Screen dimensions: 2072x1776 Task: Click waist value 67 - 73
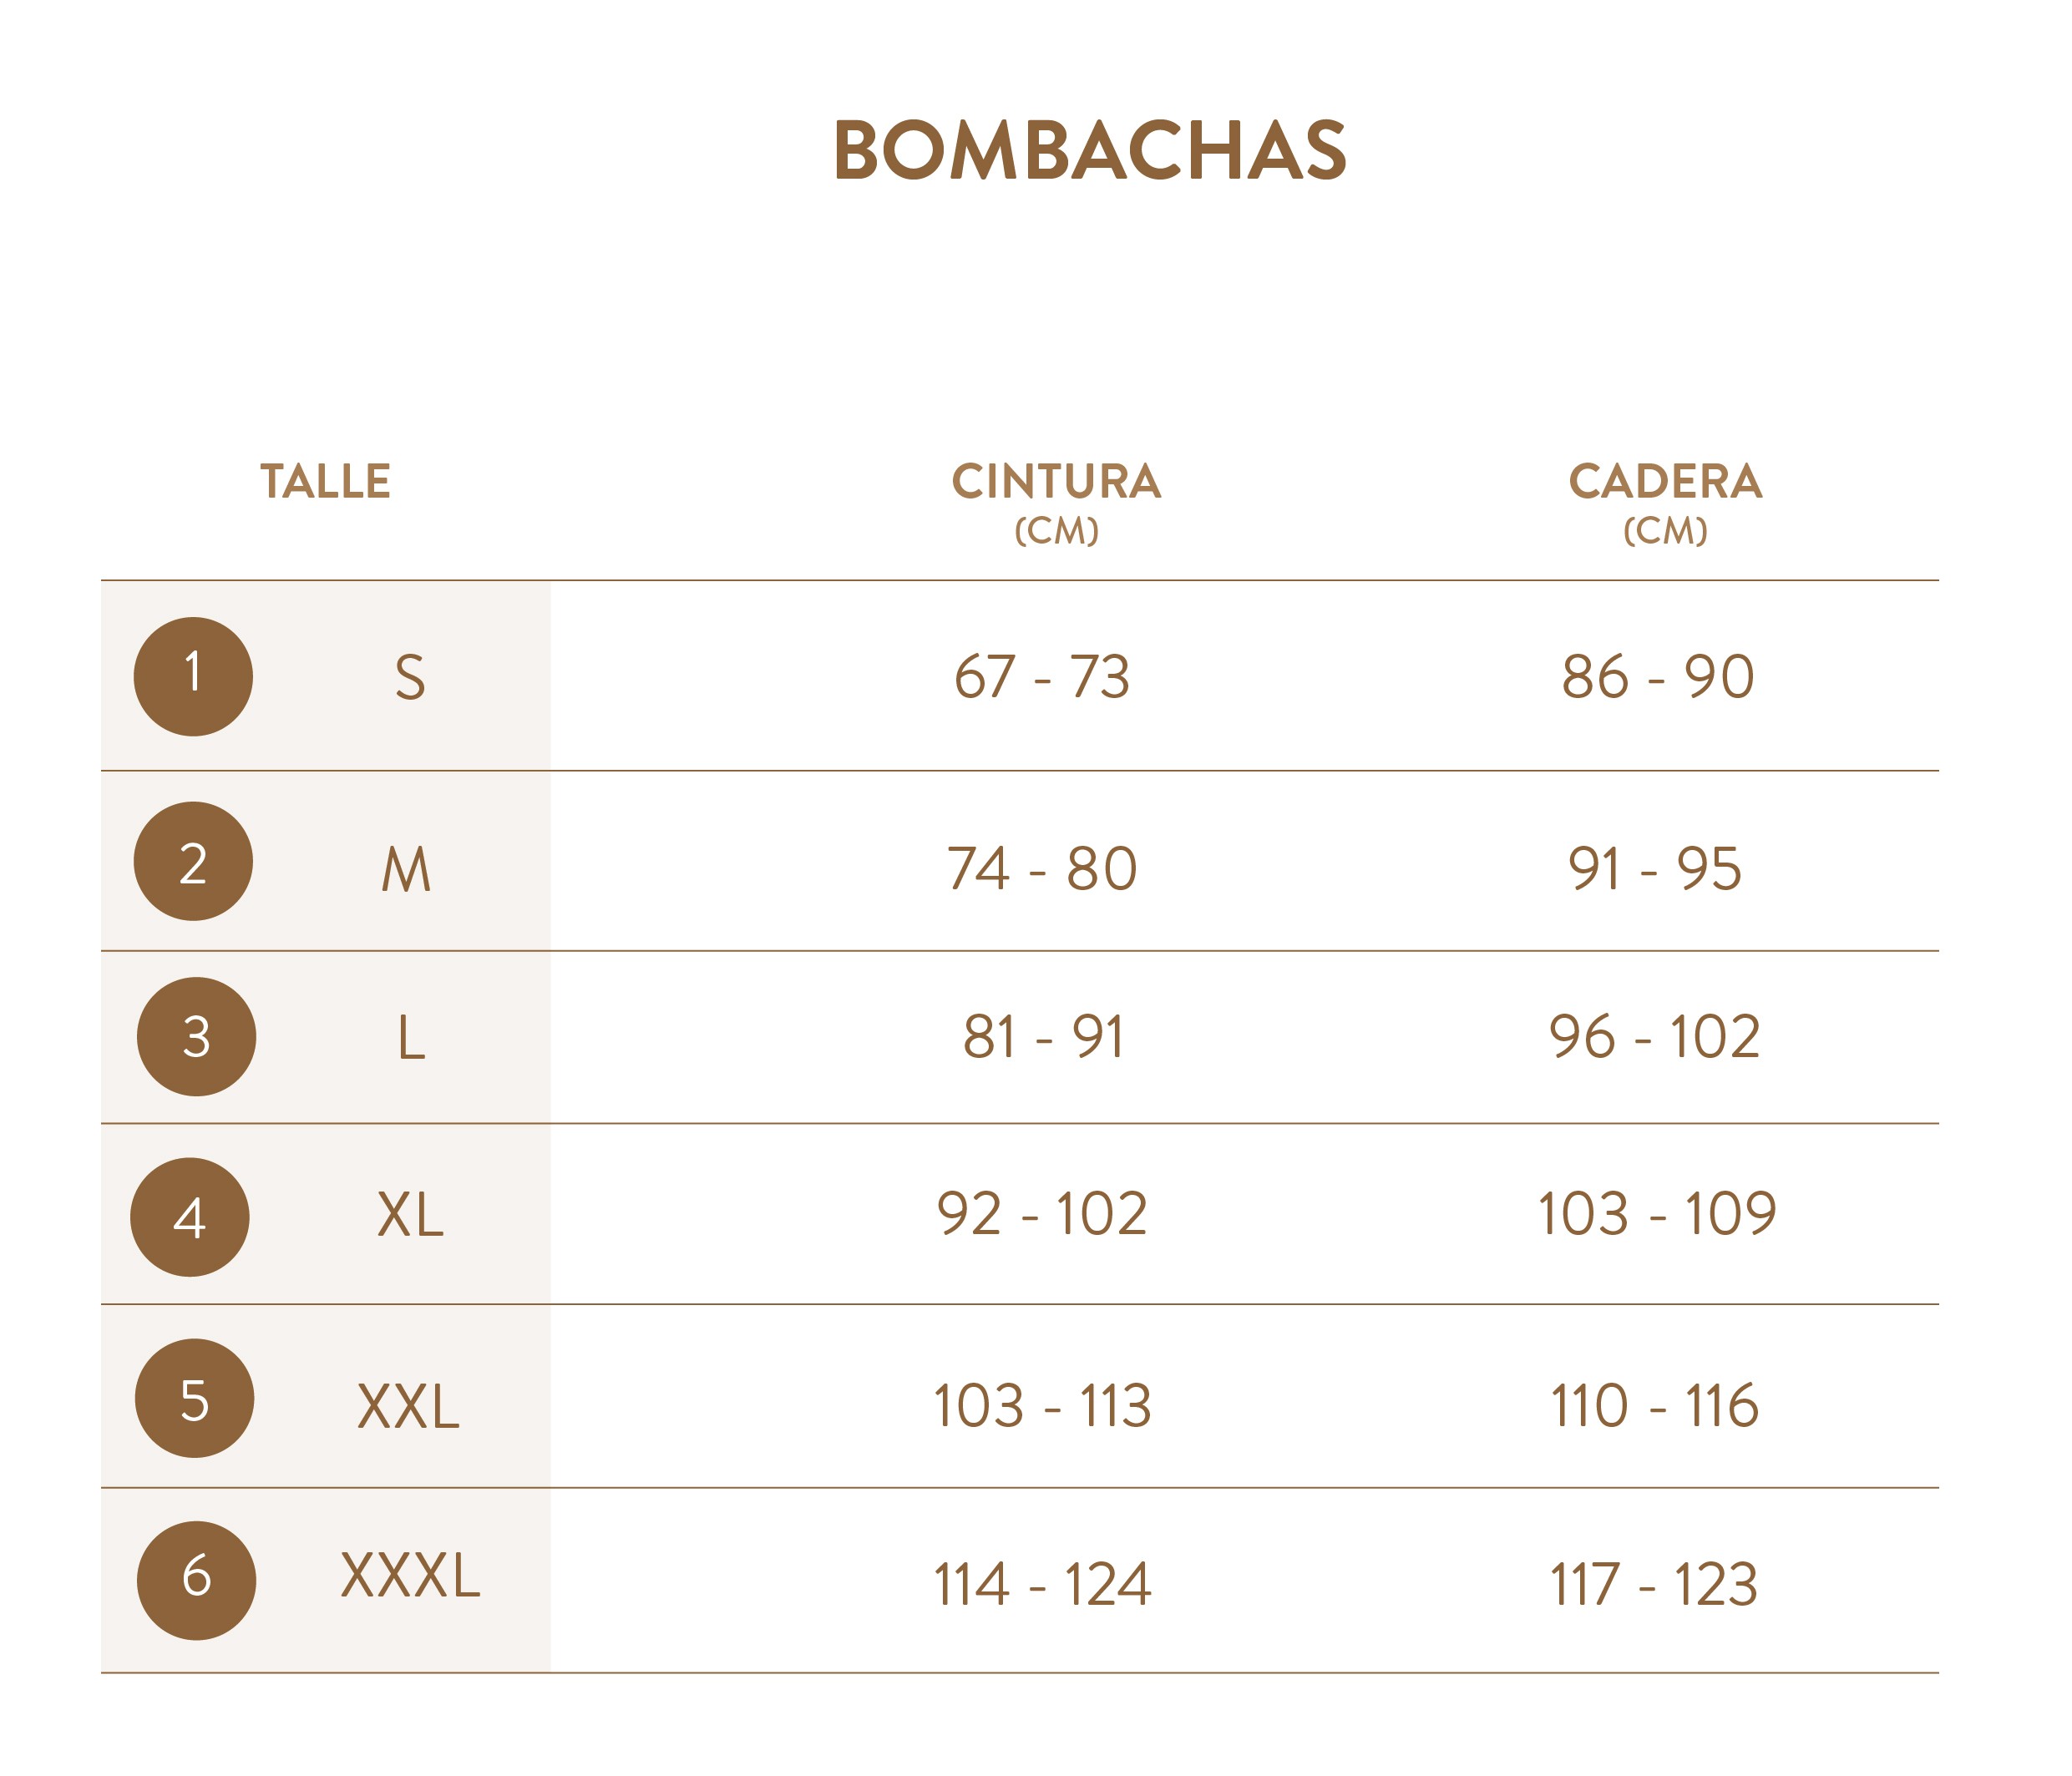[x=1042, y=677]
